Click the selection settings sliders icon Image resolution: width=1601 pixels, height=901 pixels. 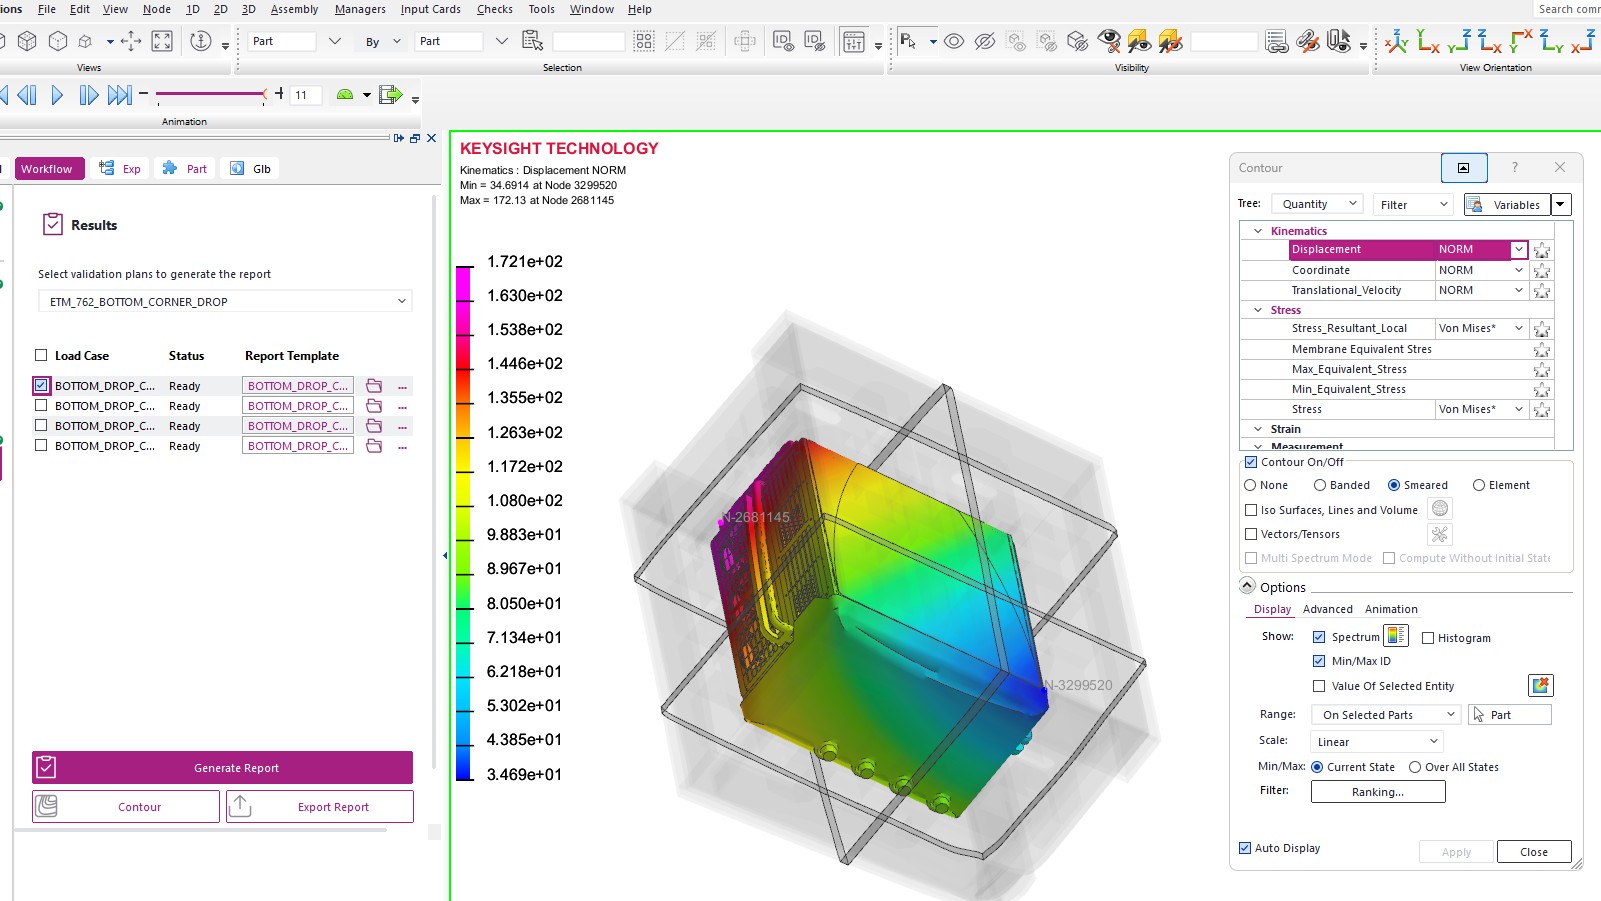(x=854, y=41)
